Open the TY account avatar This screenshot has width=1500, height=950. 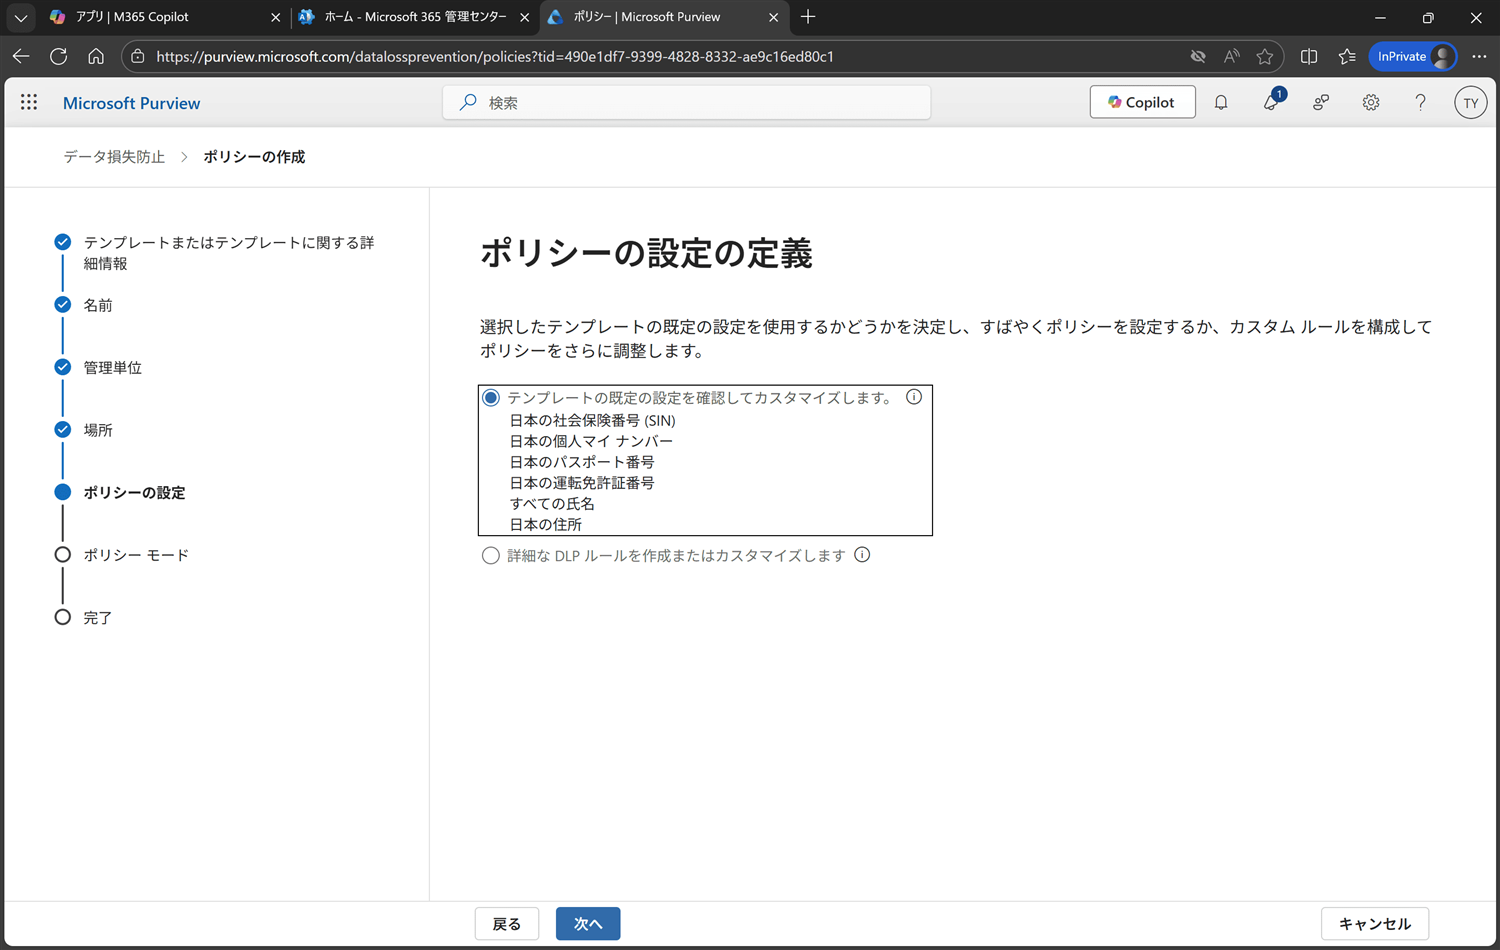coord(1470,102)
